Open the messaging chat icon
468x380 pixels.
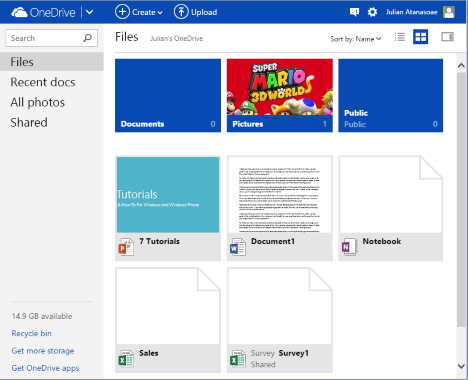(354, 12)
